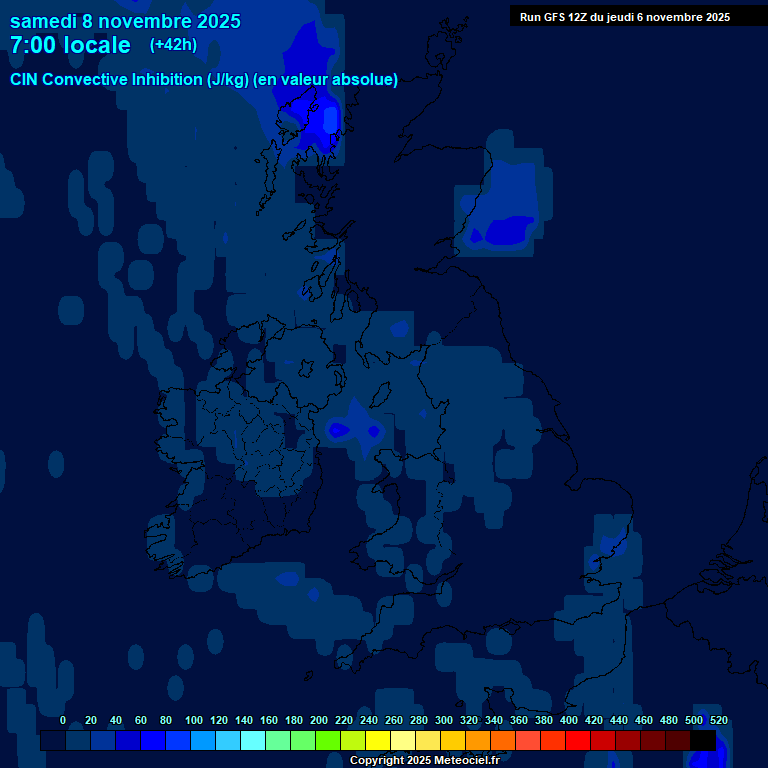This screenshot has height=768, width=768.
Task: Click the +42h forecast offset label
Action: 173,45
